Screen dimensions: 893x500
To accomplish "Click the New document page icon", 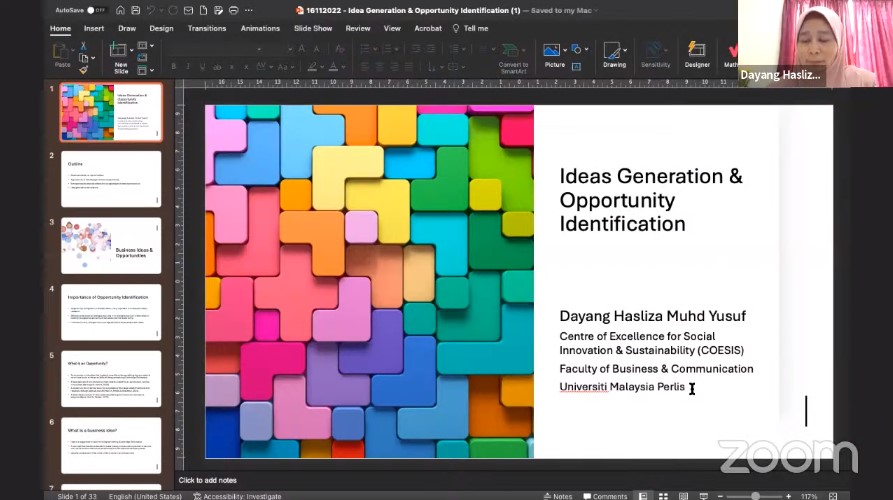I will click(203, 10).
